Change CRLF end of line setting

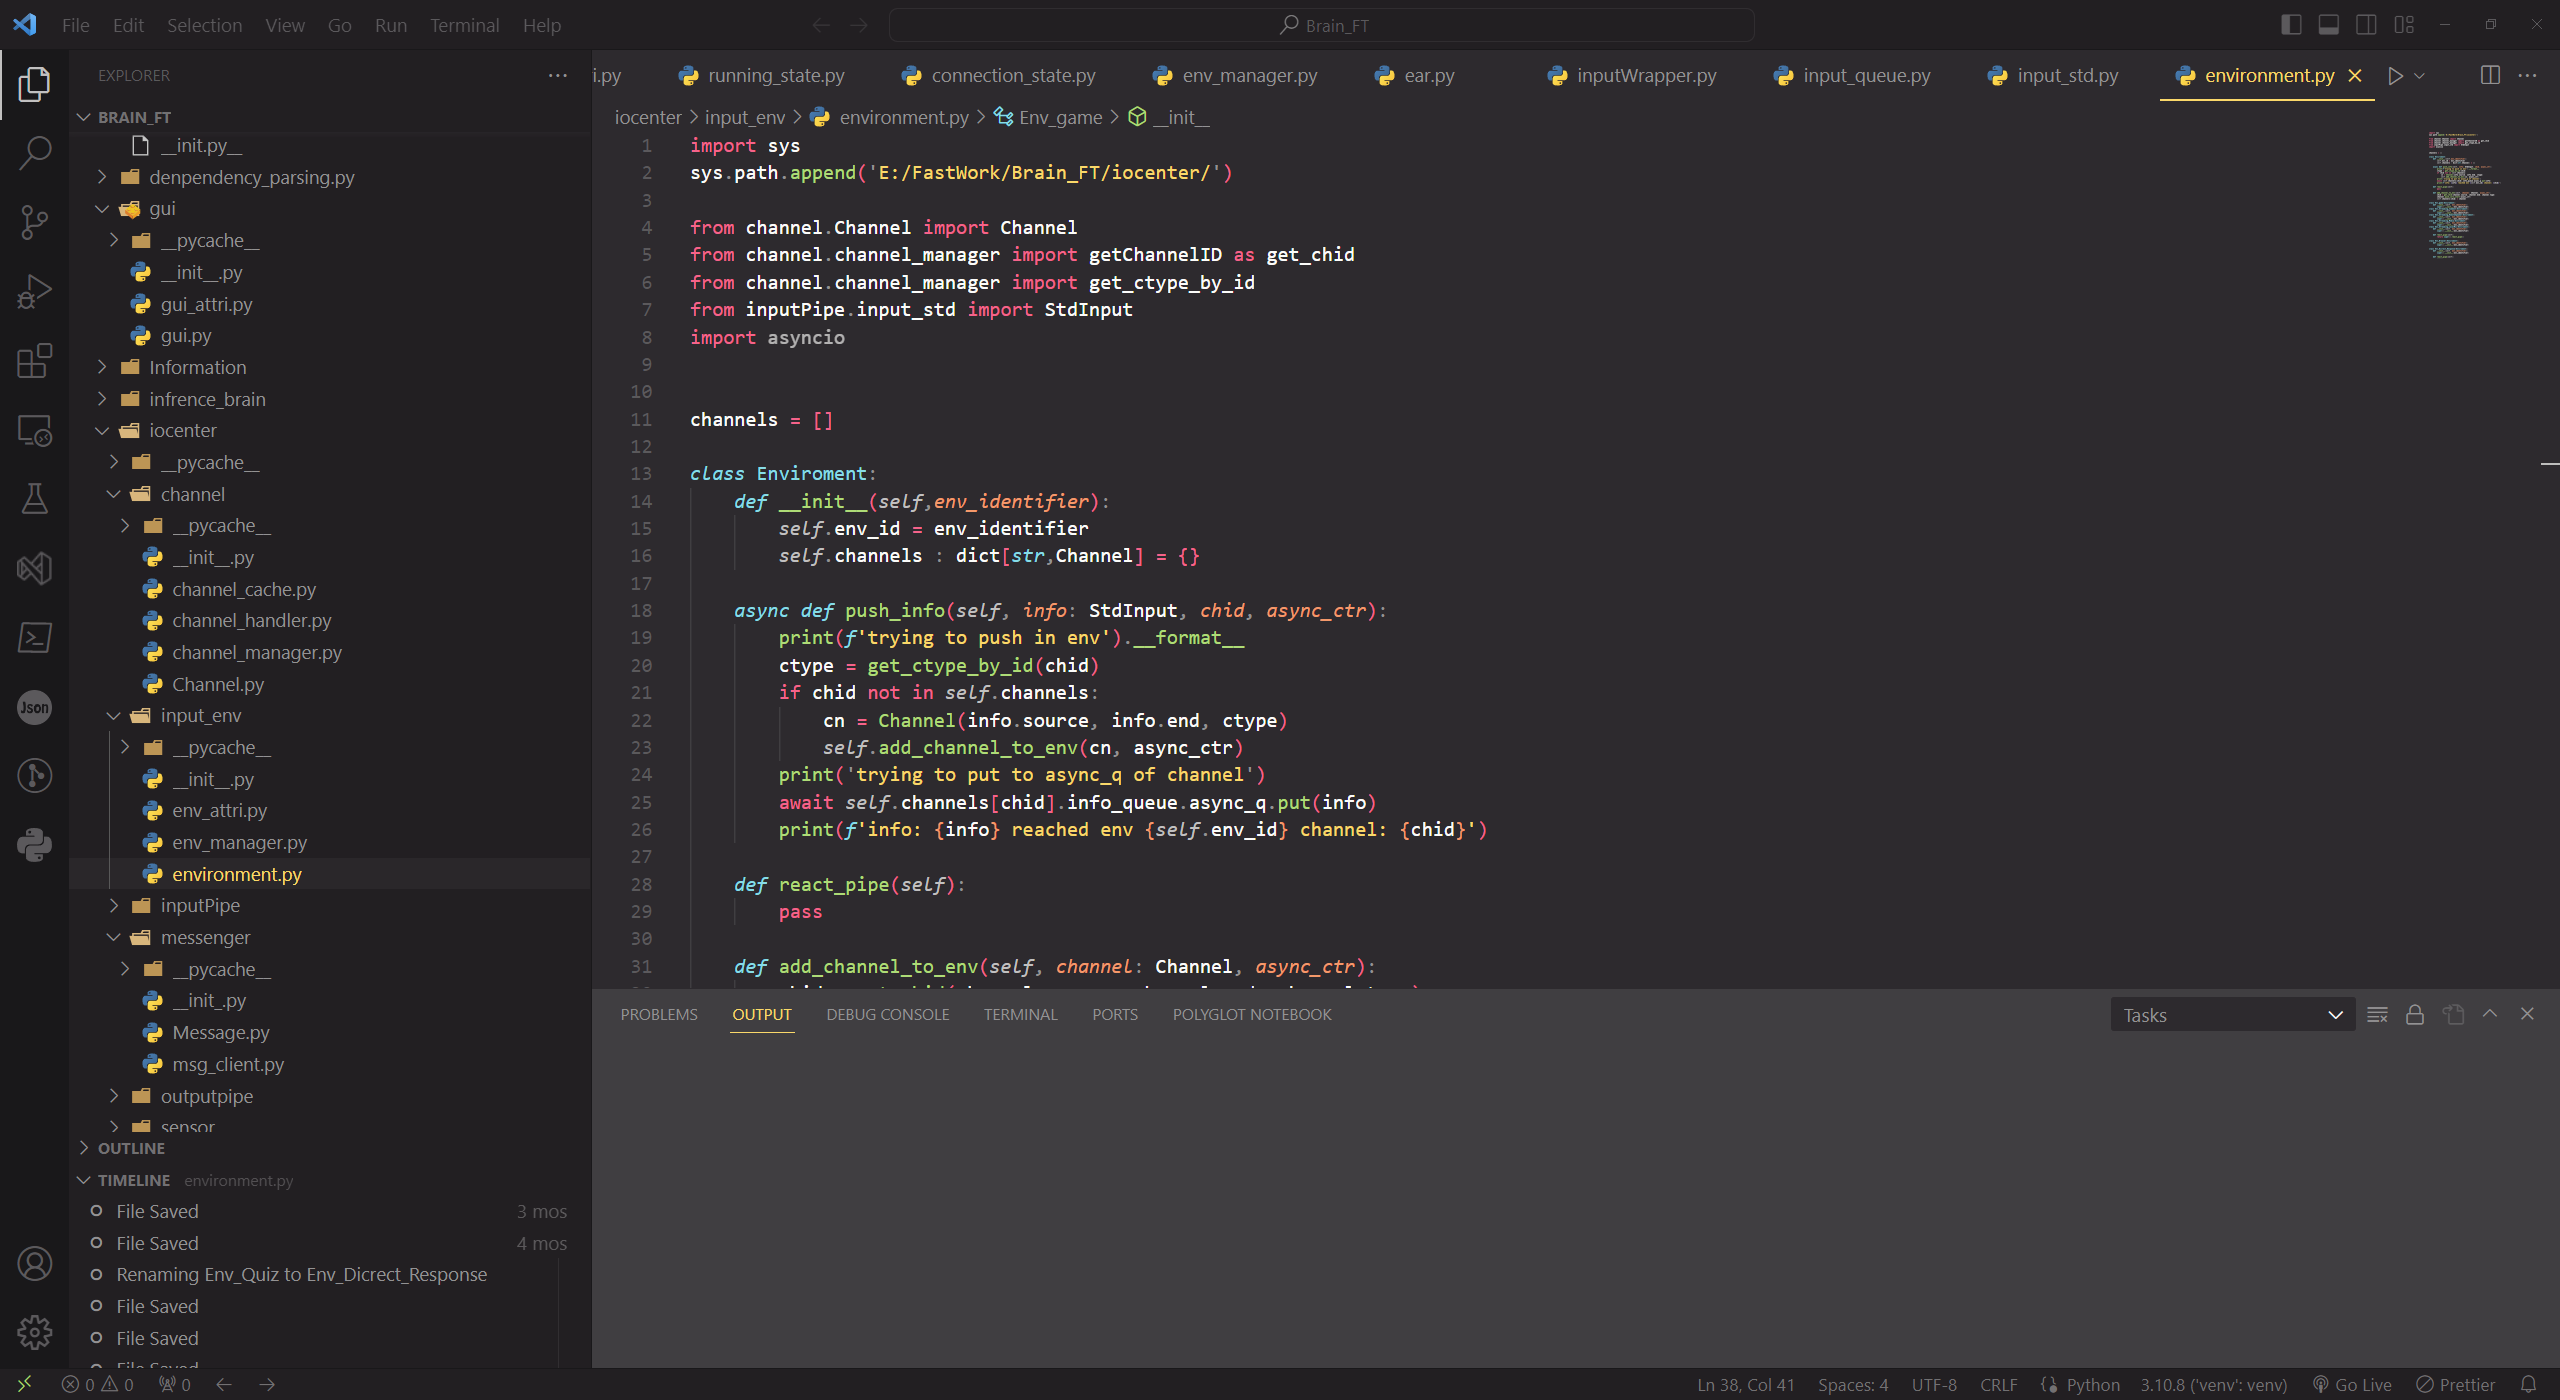pos(1998,1385)
